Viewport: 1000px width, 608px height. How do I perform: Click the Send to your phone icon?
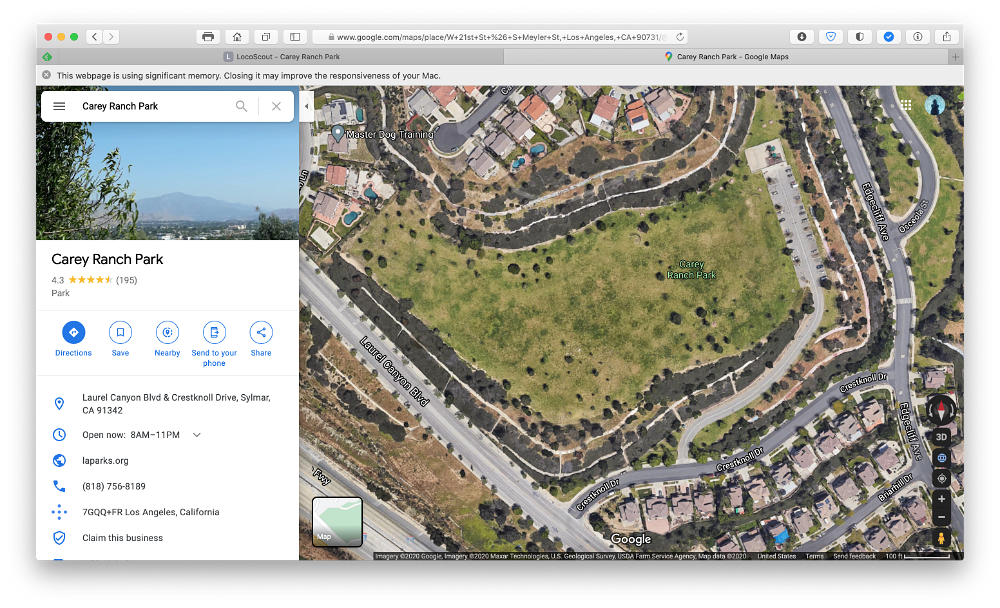pos(214,332)
